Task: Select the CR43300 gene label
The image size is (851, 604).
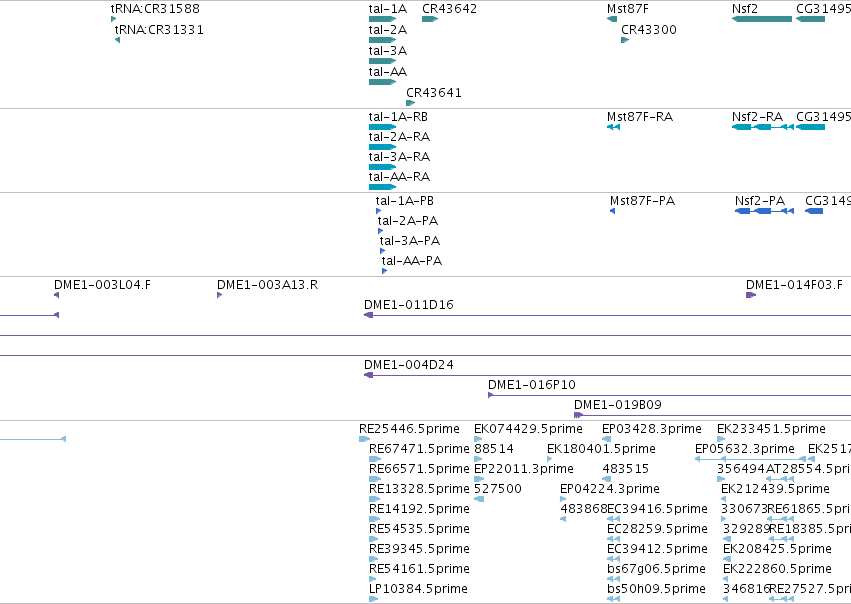Action: [x=649, y=30]
